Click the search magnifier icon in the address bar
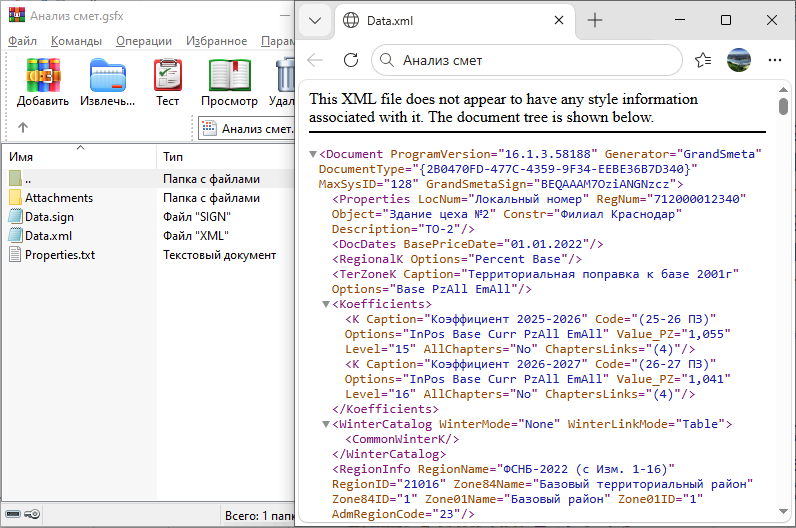796x528 pixels. [387, 60]
